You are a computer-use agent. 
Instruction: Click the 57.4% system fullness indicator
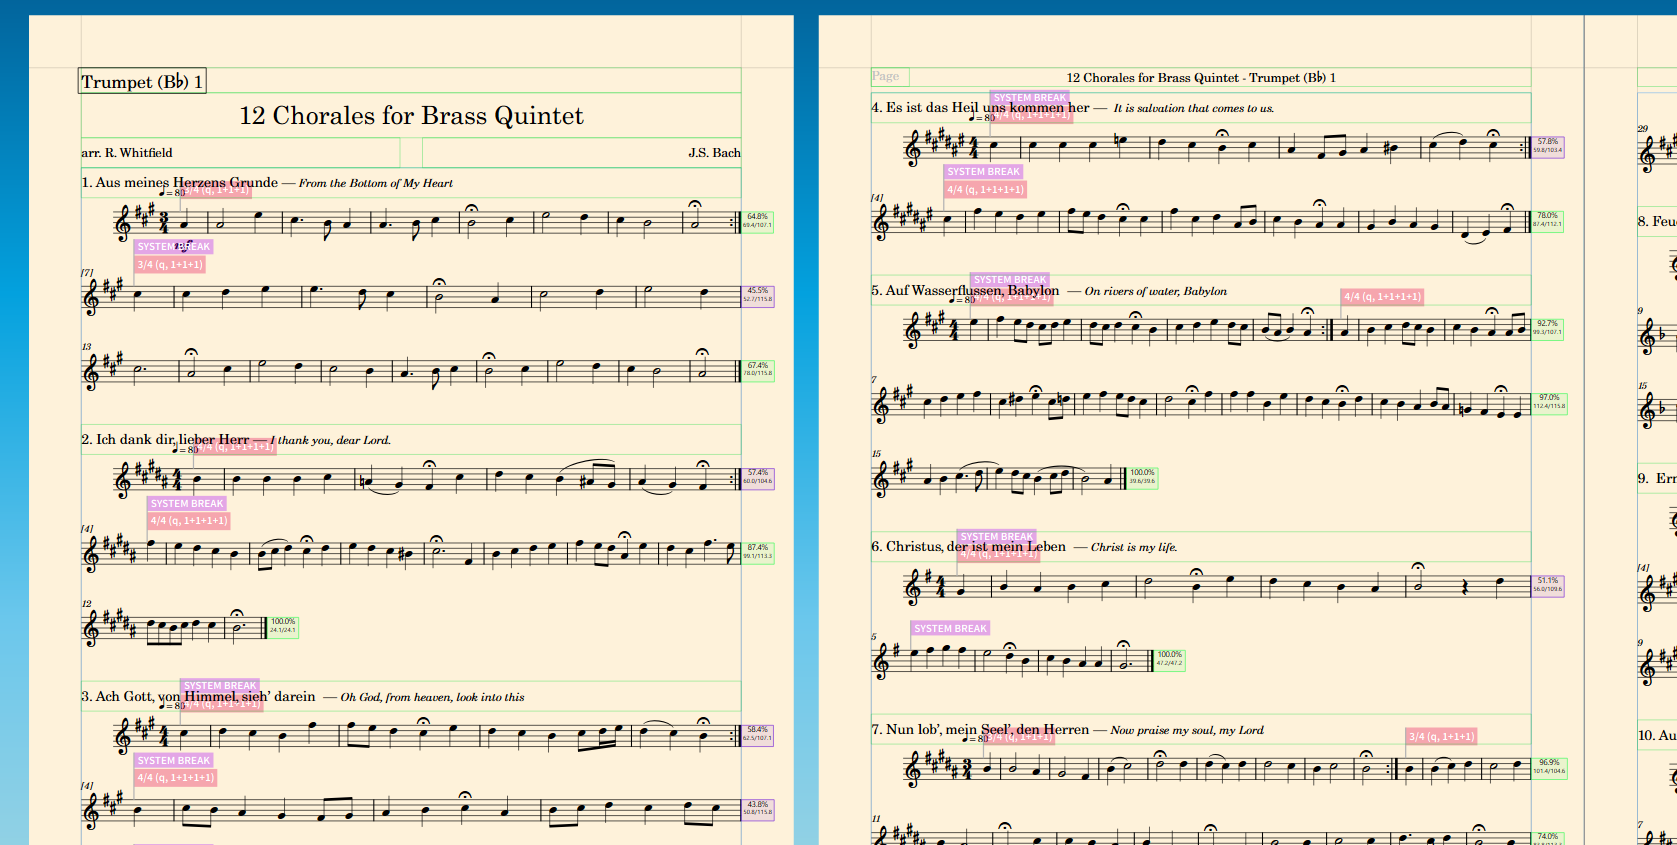point(757,477)
